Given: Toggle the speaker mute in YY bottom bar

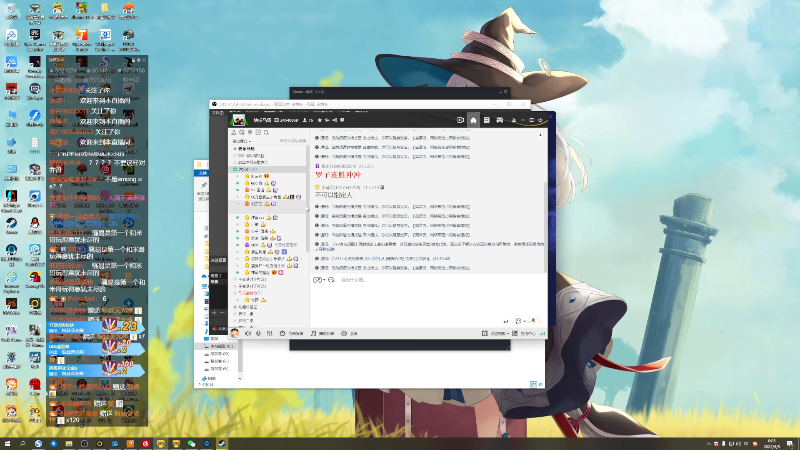Looking at the screenshot, I should click(248, 333).
